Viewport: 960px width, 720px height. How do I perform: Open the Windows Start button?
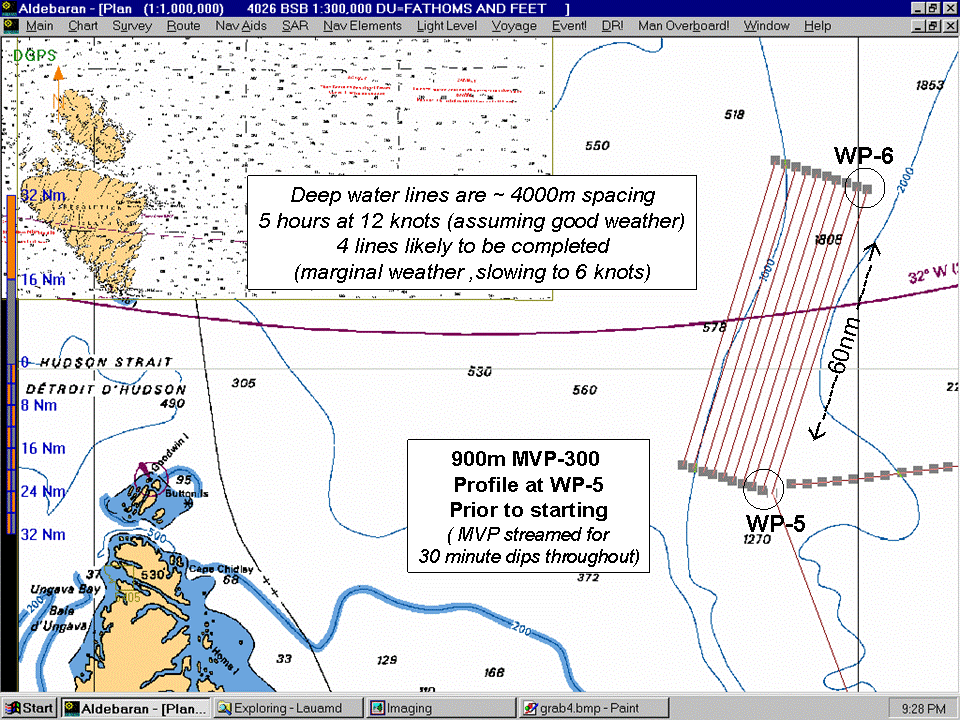29,708
